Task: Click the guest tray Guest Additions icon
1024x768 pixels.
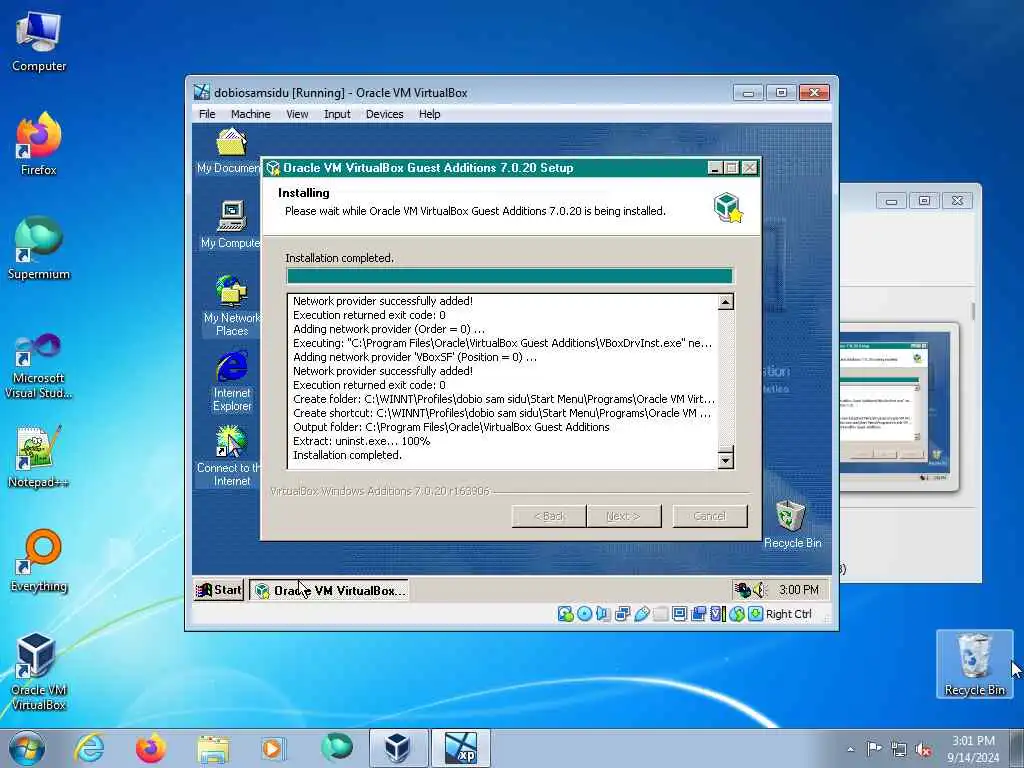Action: [x=742, y=590]
